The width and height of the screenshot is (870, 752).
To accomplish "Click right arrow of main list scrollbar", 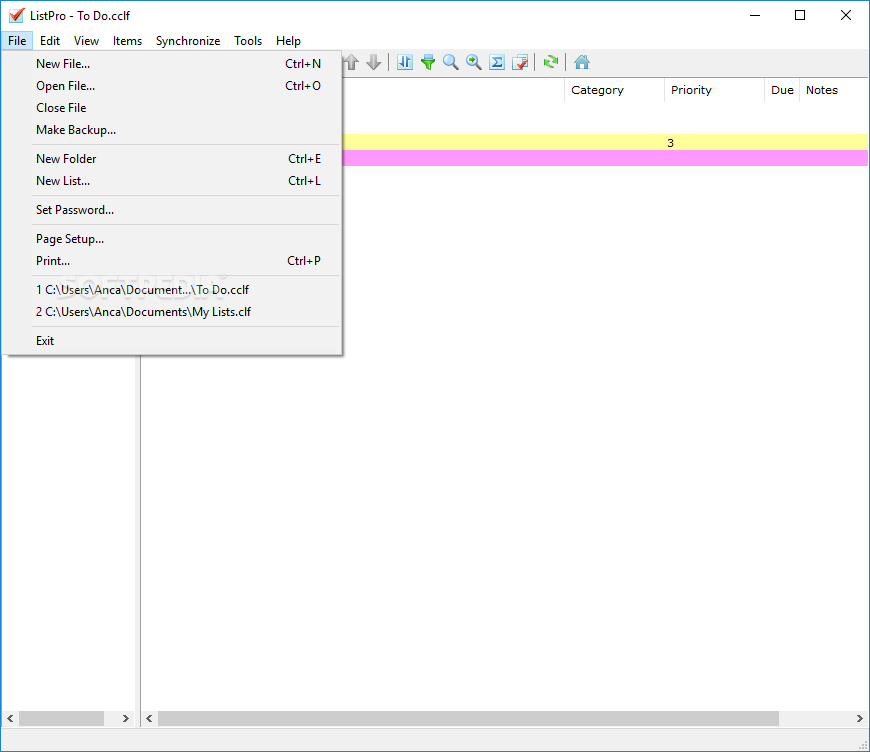I will (x=859, y=719).
